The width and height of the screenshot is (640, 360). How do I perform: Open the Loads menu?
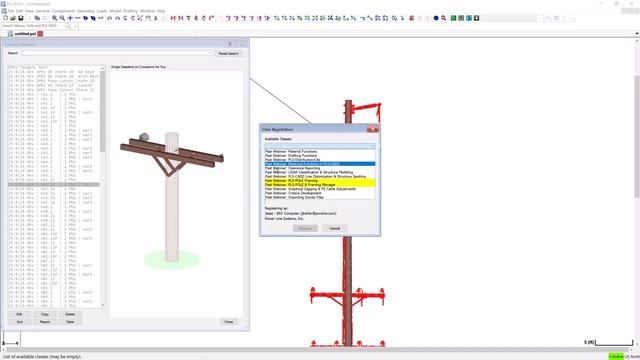pos(102,11)
